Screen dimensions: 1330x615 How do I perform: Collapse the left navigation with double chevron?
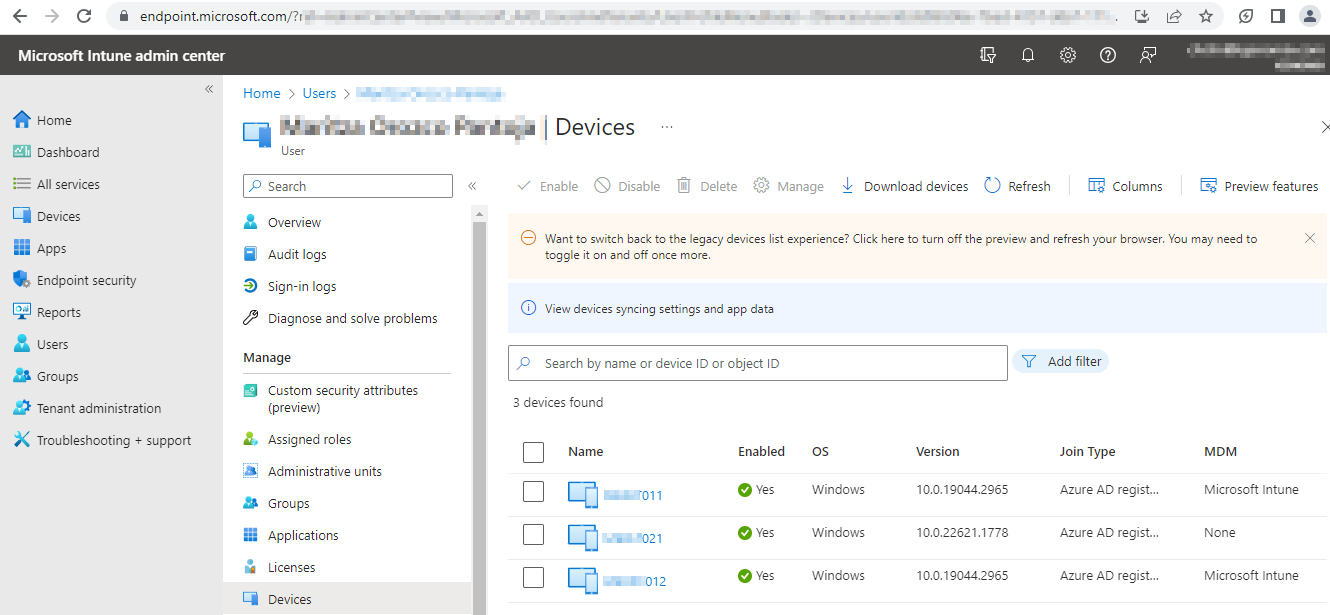click(x=209, y=89)
